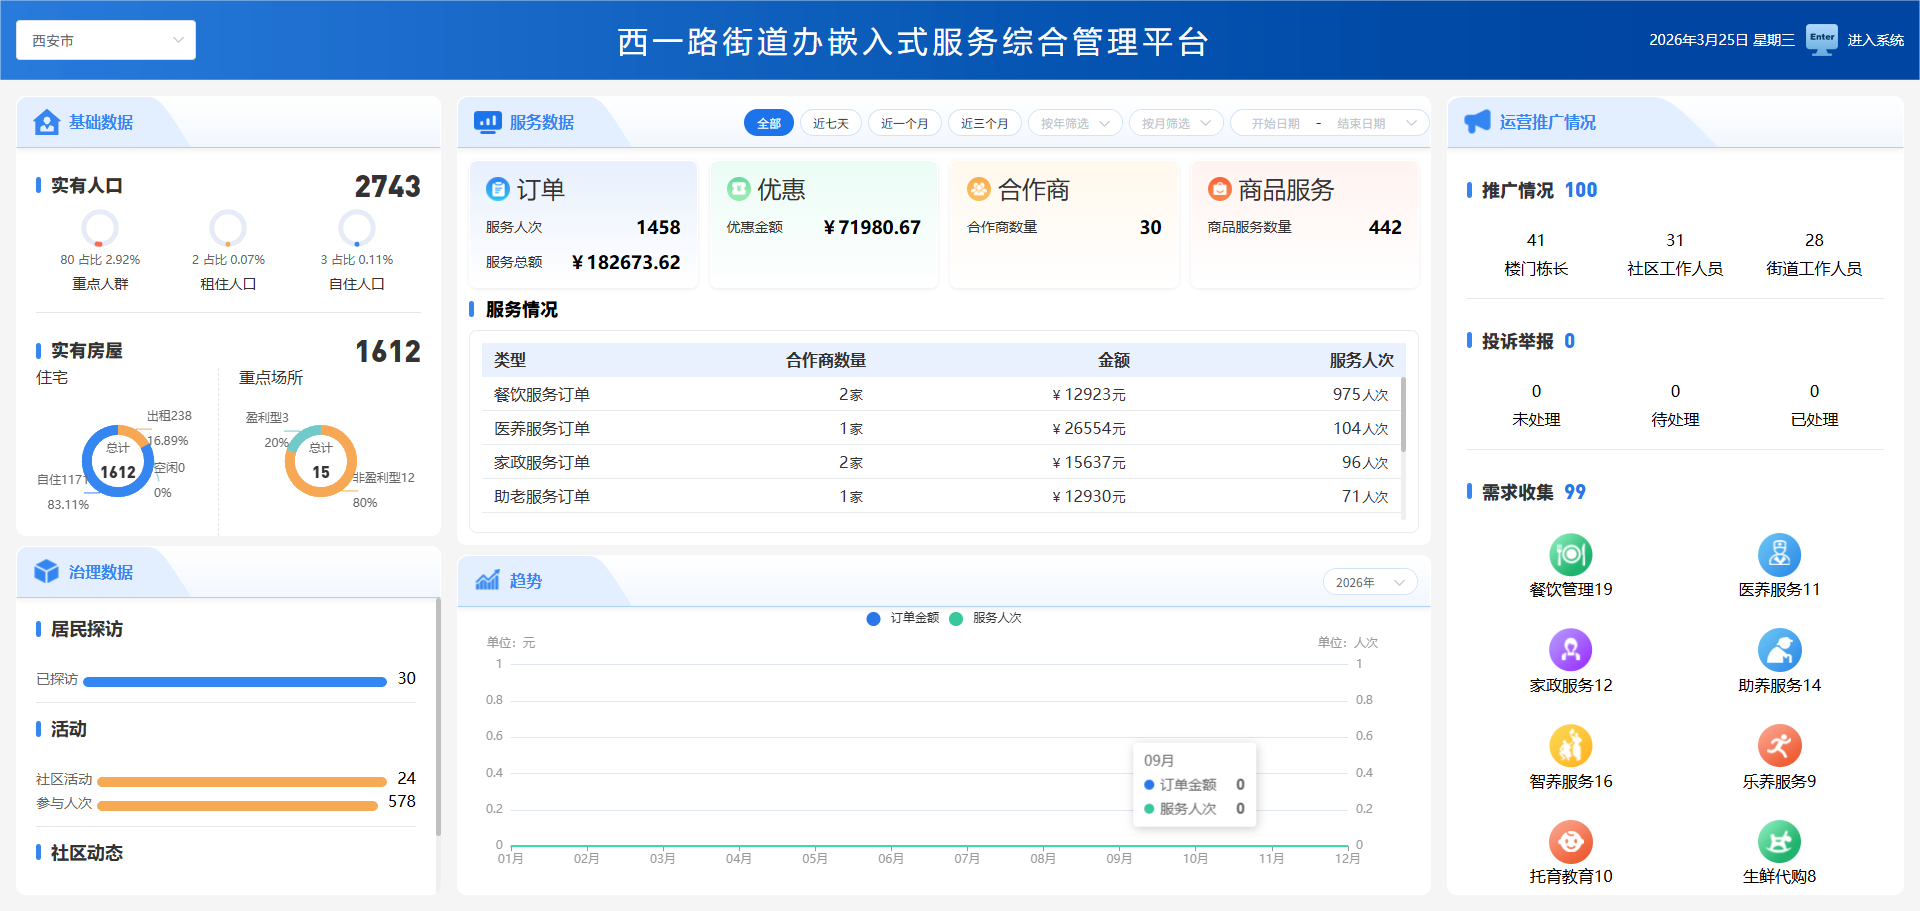Click the 商品服务 goods icon

coord(1218,188)
